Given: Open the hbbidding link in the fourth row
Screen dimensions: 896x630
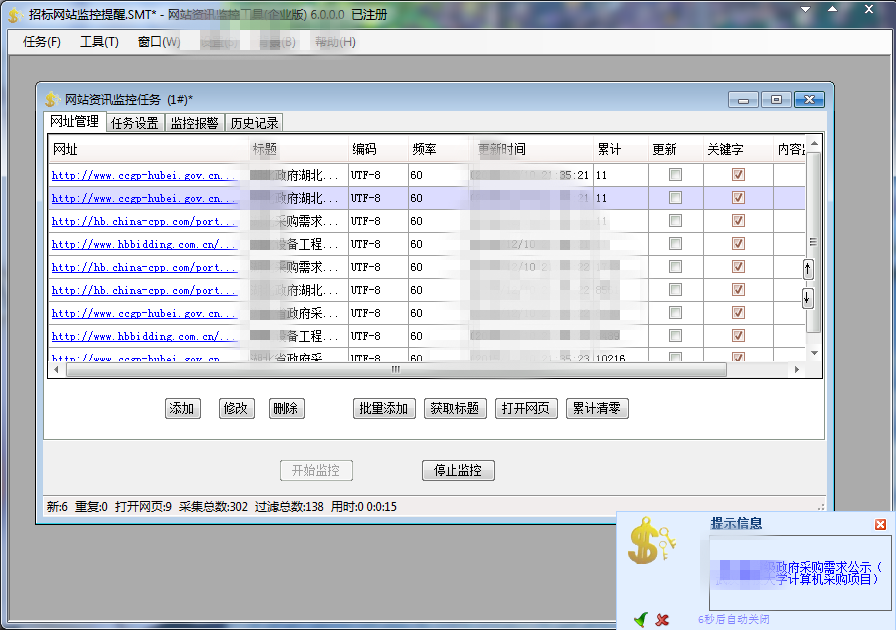Looking at the screenshot, I should [143, 244].
